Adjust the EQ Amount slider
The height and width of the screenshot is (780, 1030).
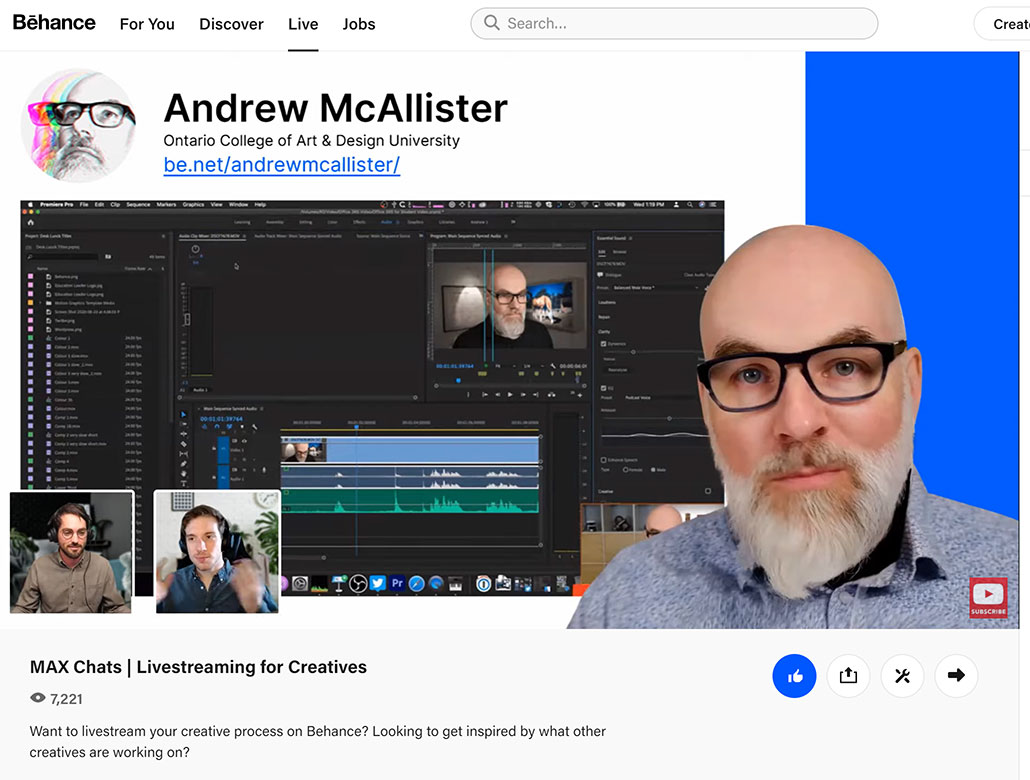tap(669, 419)
